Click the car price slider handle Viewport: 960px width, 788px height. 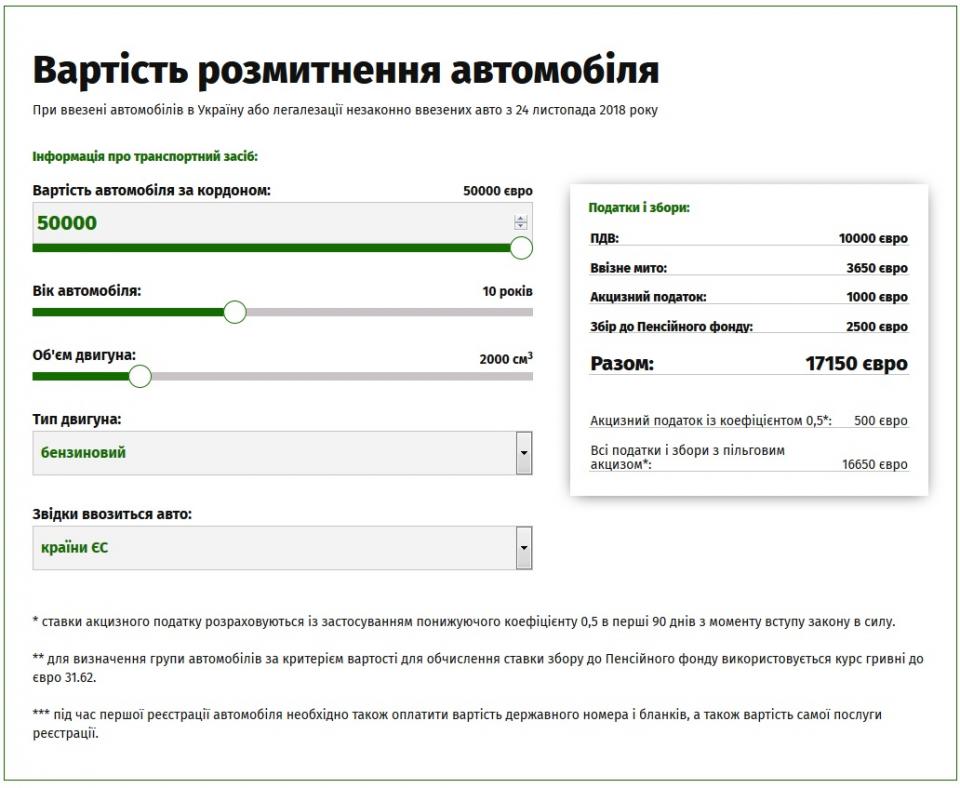pos(521,248)
